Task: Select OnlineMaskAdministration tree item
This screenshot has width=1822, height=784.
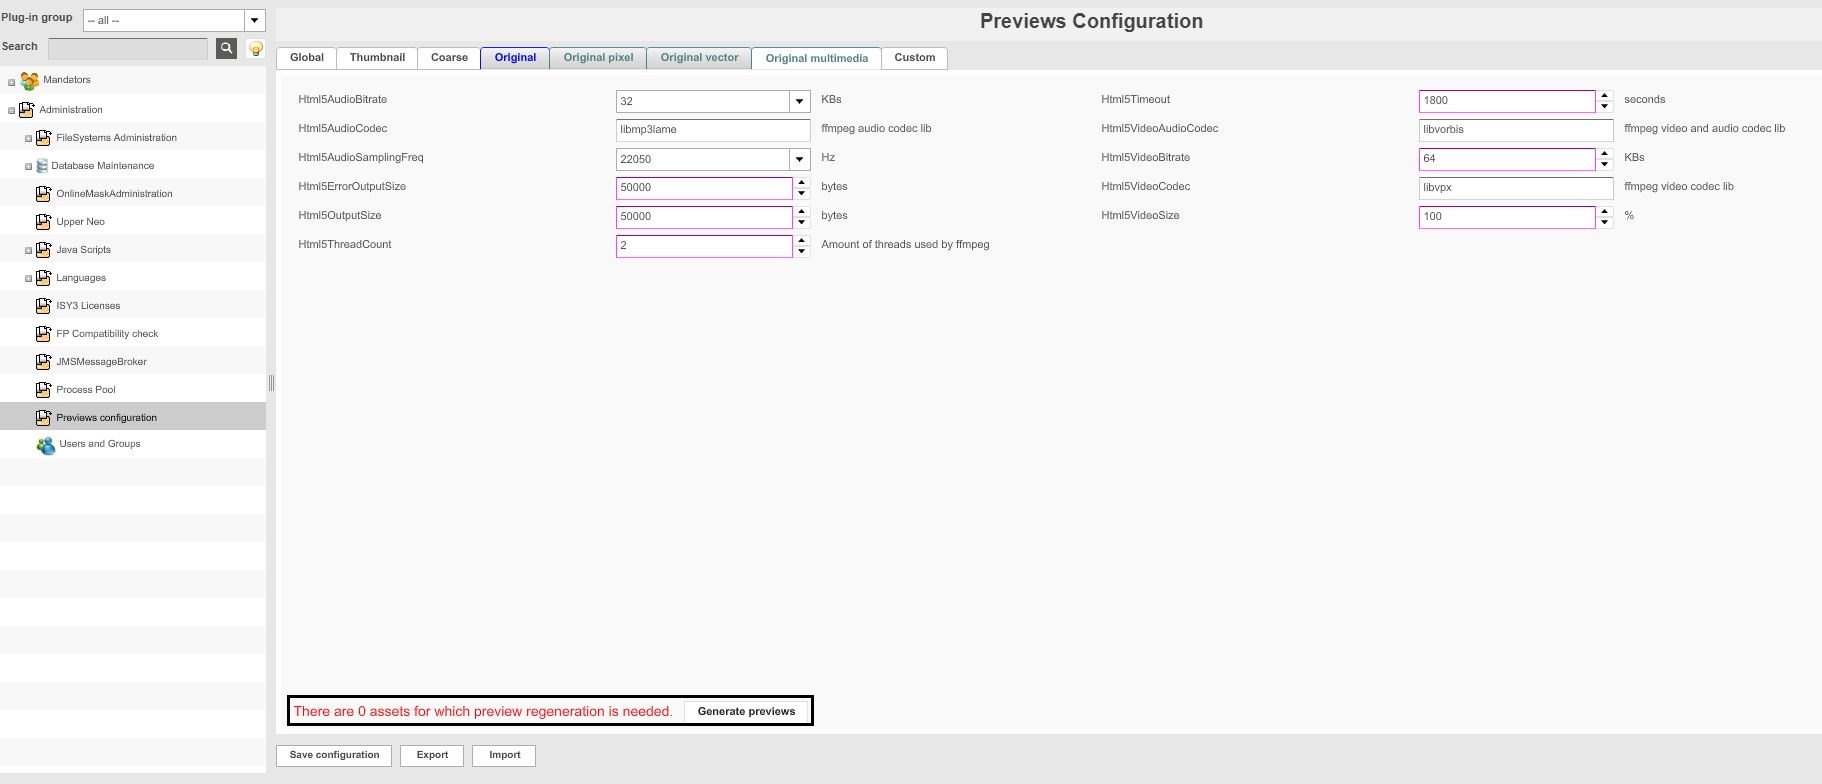Action: [114, 194]
